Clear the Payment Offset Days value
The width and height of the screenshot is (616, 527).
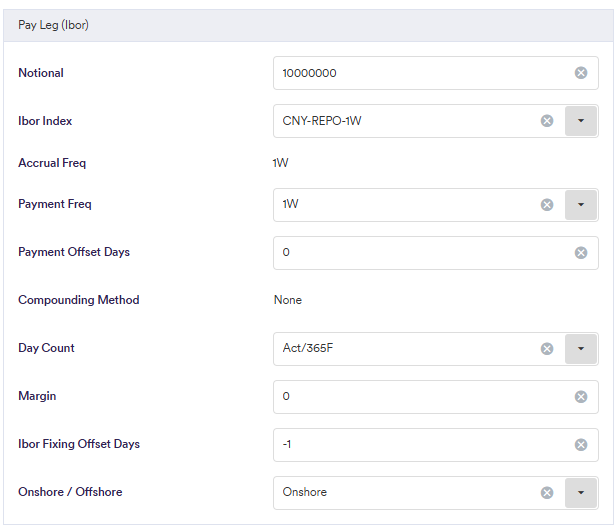(x=580, y=253)
